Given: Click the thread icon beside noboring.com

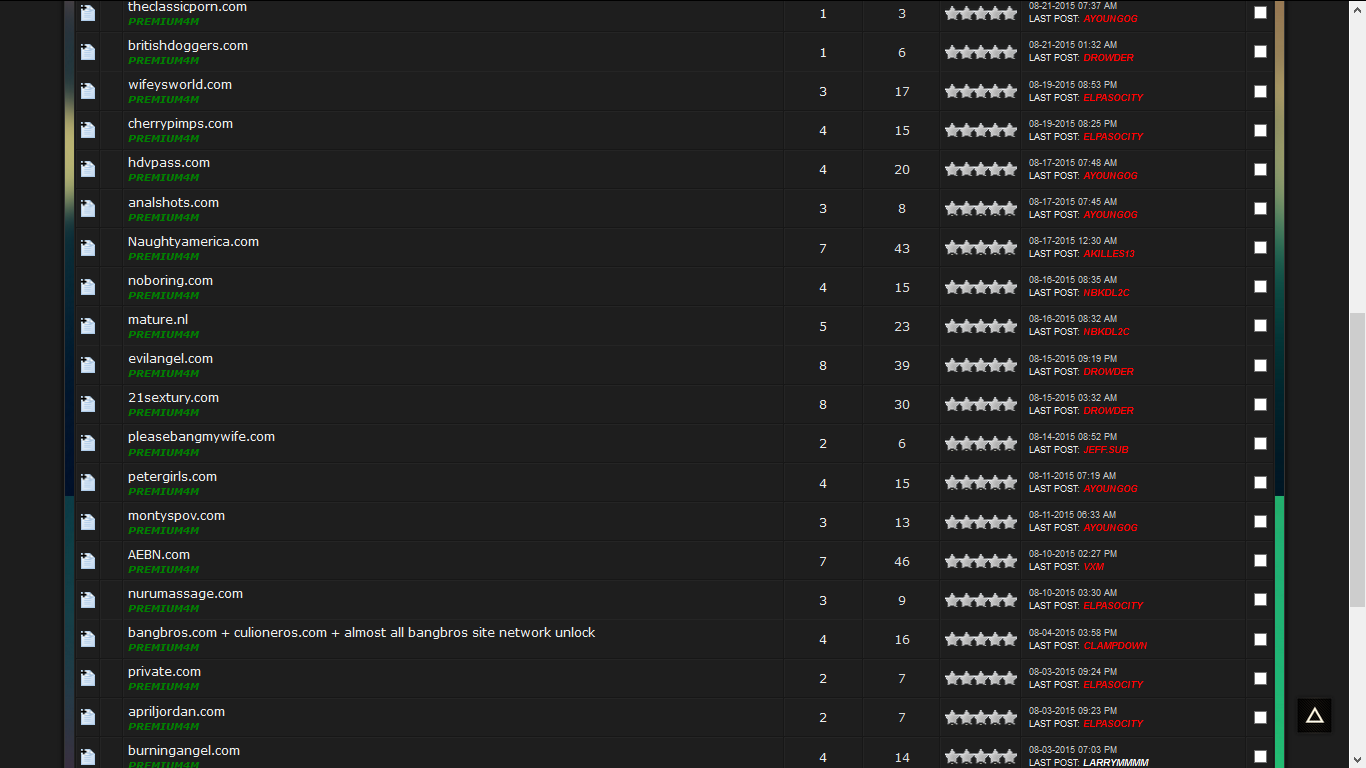Looking at the screenshot, I should (88, 287).
